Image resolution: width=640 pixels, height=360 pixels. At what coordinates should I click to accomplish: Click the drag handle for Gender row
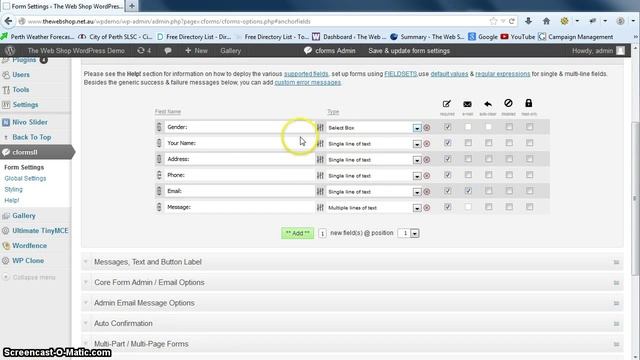(x=159, y=127)
